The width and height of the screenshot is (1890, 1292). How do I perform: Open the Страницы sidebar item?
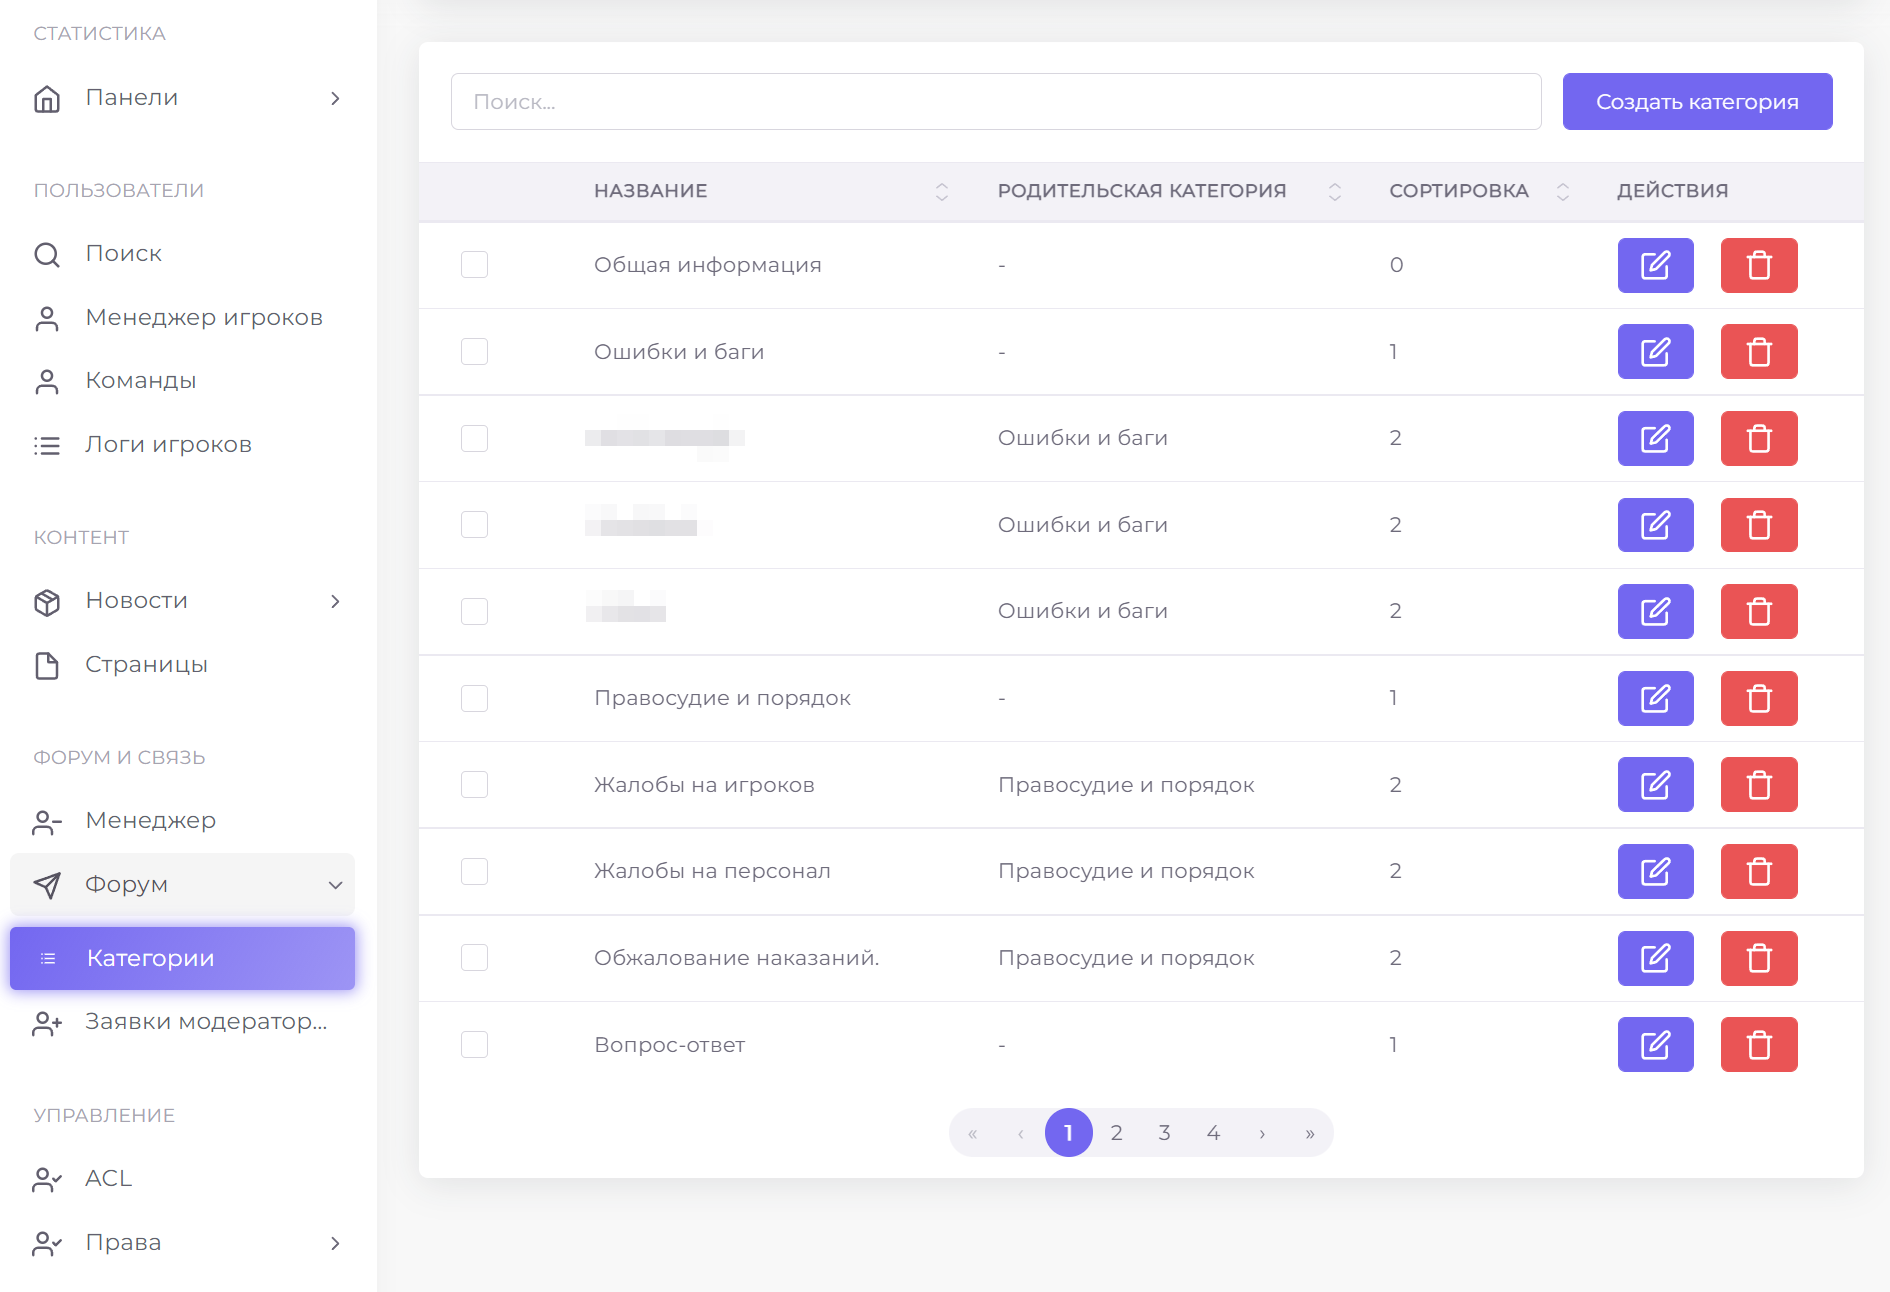182,665
